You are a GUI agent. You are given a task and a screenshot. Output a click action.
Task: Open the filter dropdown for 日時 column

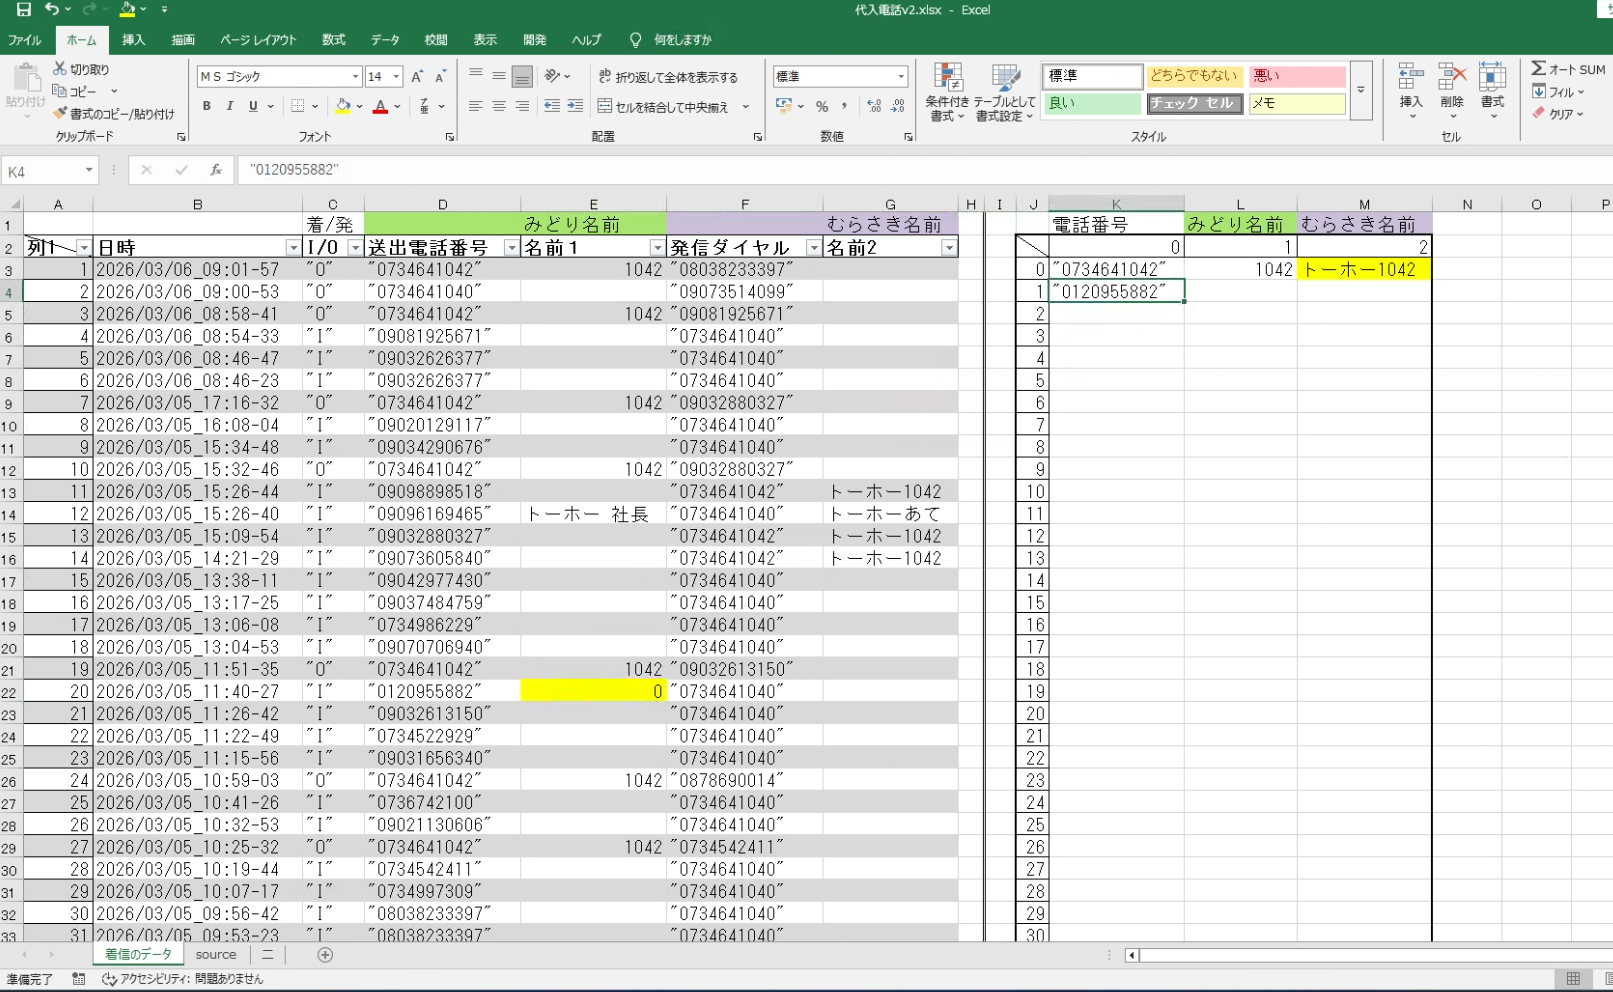tap(293, 248)
